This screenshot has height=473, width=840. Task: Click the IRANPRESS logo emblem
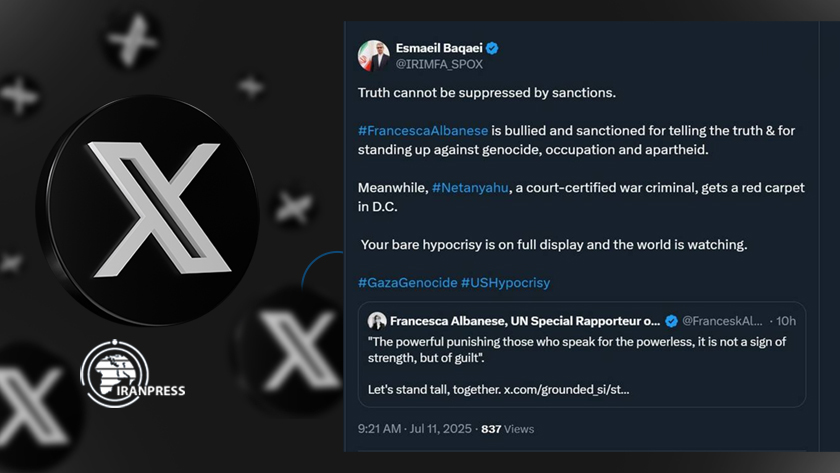point(115,374)
